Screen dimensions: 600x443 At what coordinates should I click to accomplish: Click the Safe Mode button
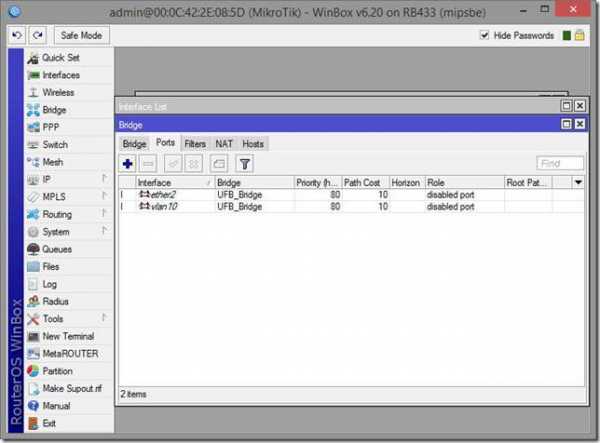point(81,36)
